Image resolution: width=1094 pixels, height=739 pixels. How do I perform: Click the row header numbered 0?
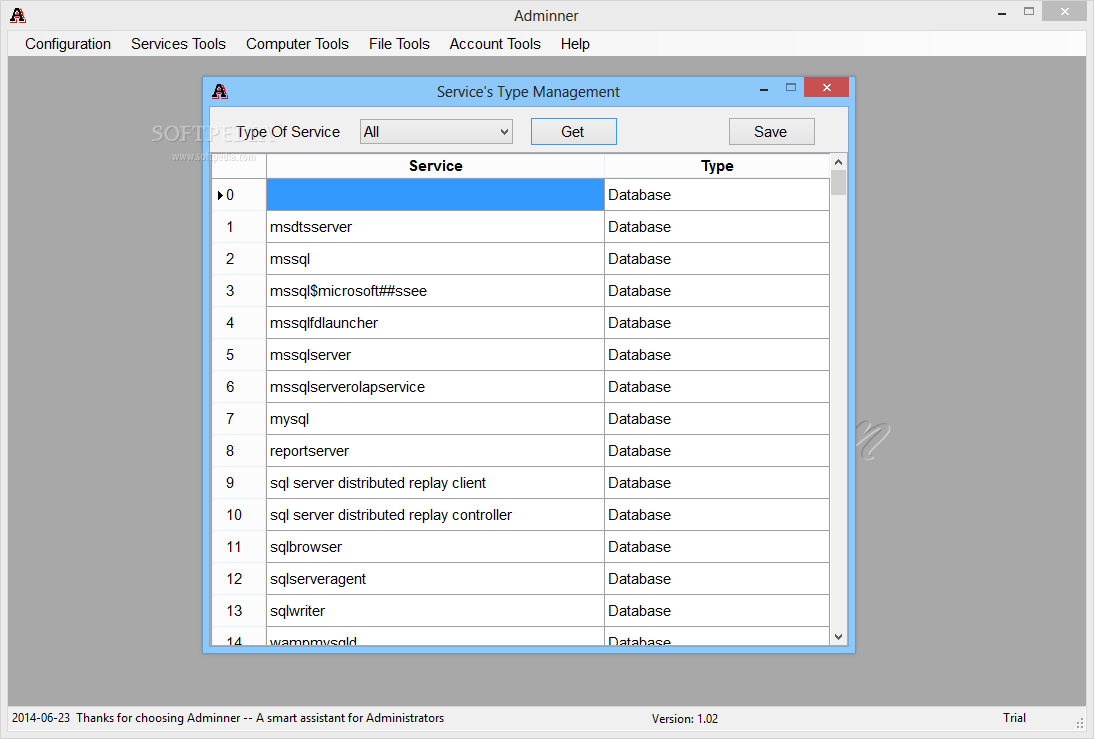[x=239, y=195]
